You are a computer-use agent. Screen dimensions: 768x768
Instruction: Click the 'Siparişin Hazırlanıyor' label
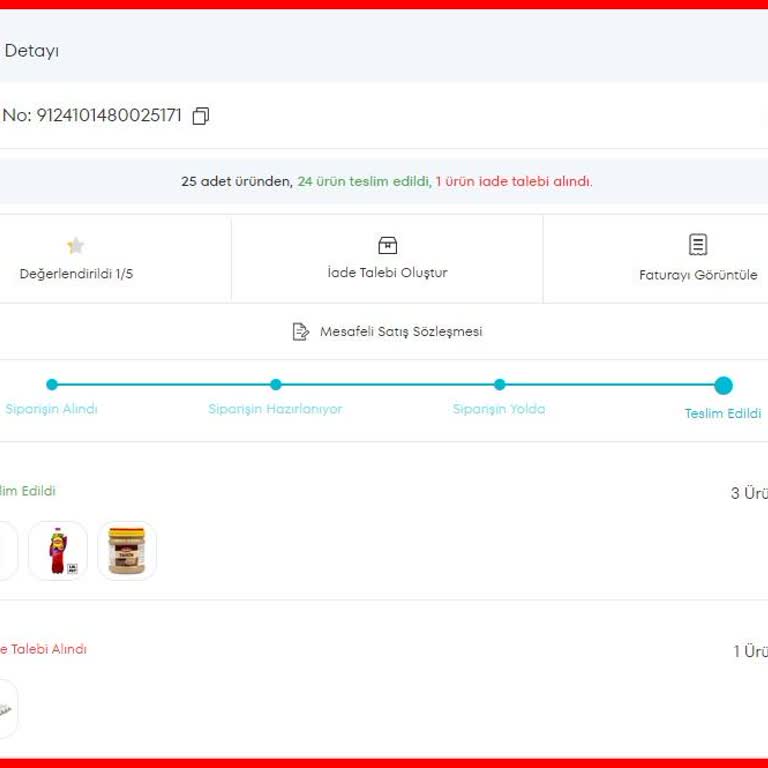pyautogui.click(x=275, y=409)
